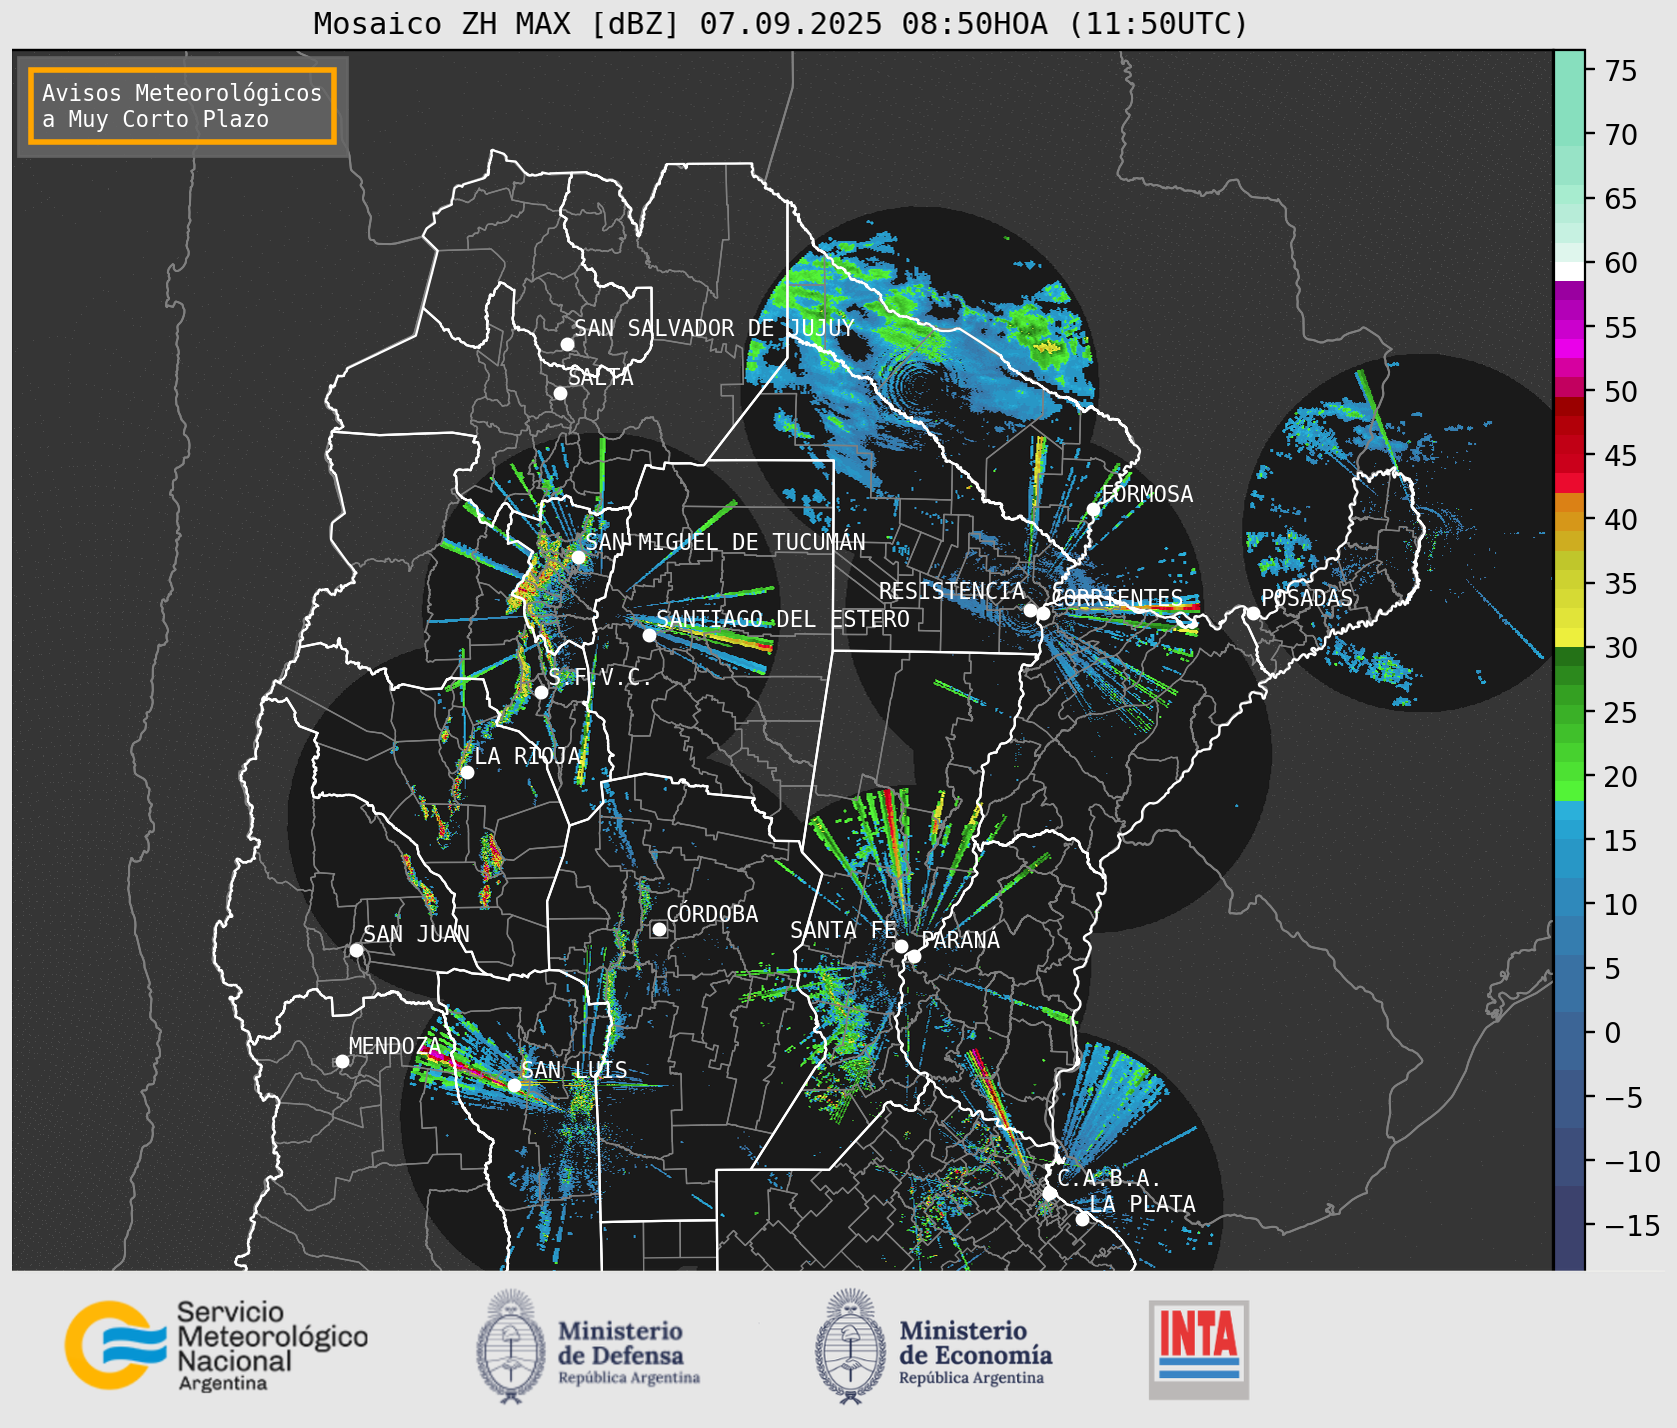Select the Paraná city dot

point(914,956)
